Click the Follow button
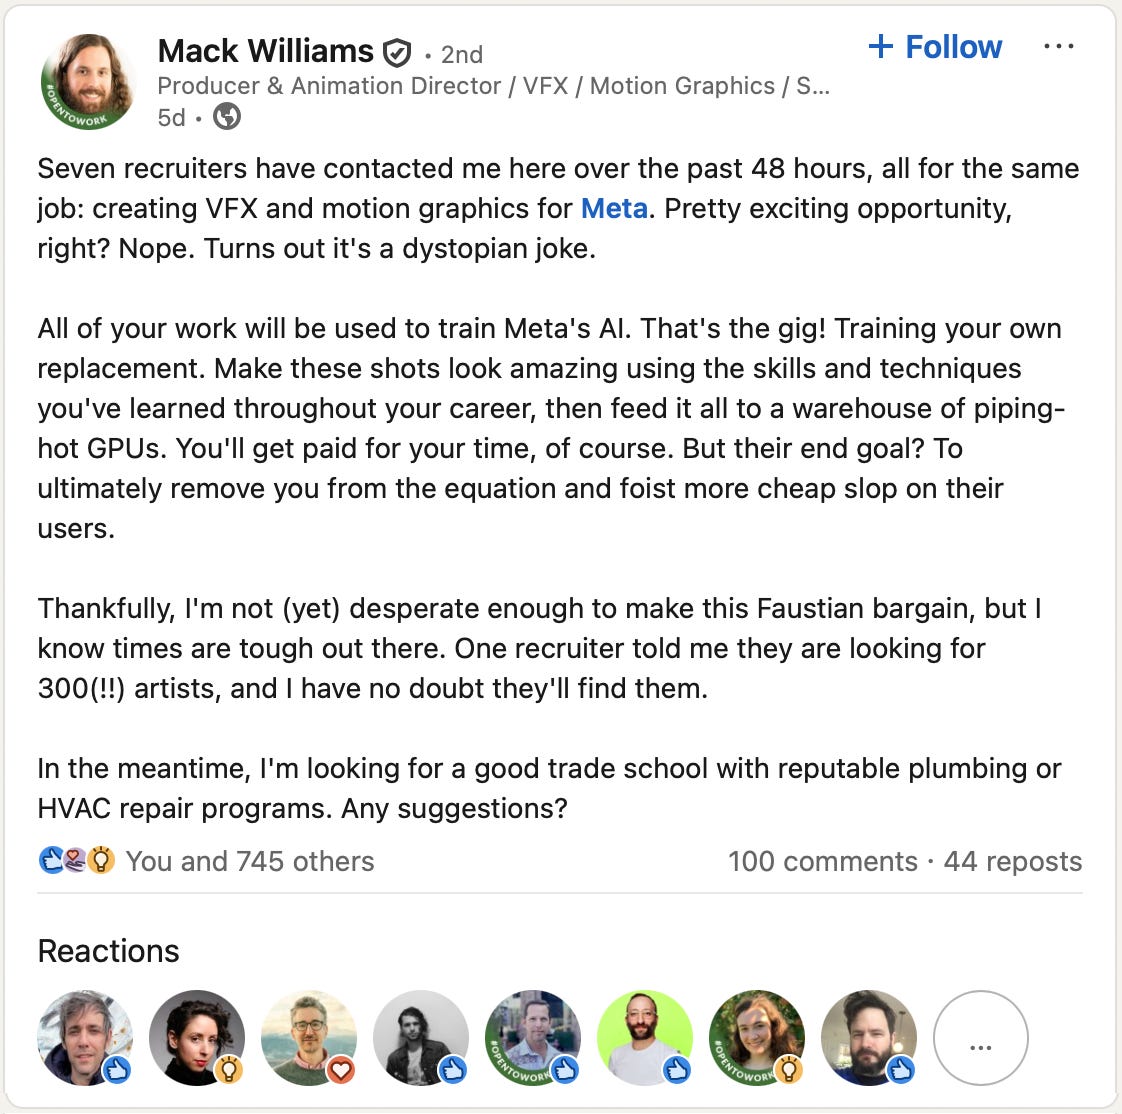Screen dimensions: 1122x1114 [934, 47]
